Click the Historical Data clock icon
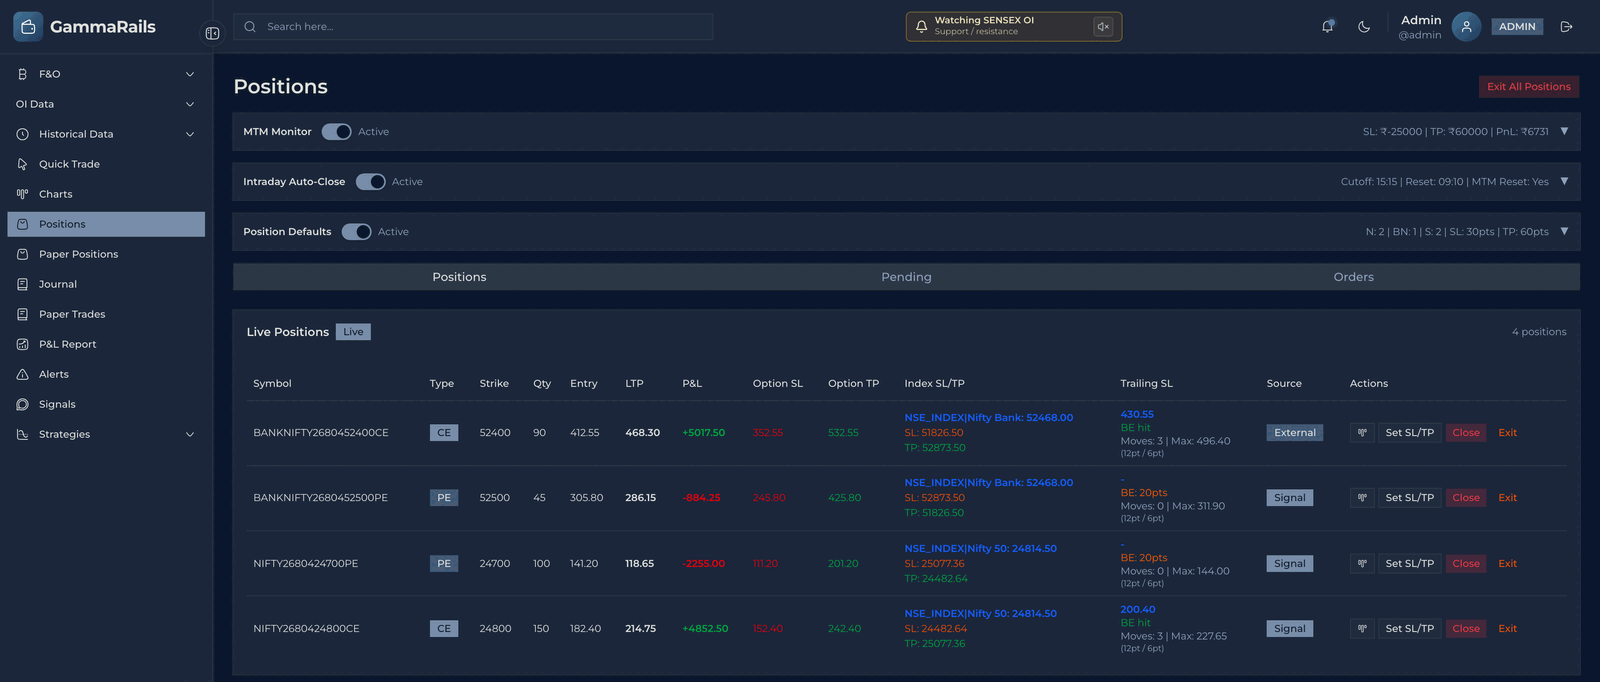The height and width of the screenshot is (682, 1600). (x=22, y=134)
